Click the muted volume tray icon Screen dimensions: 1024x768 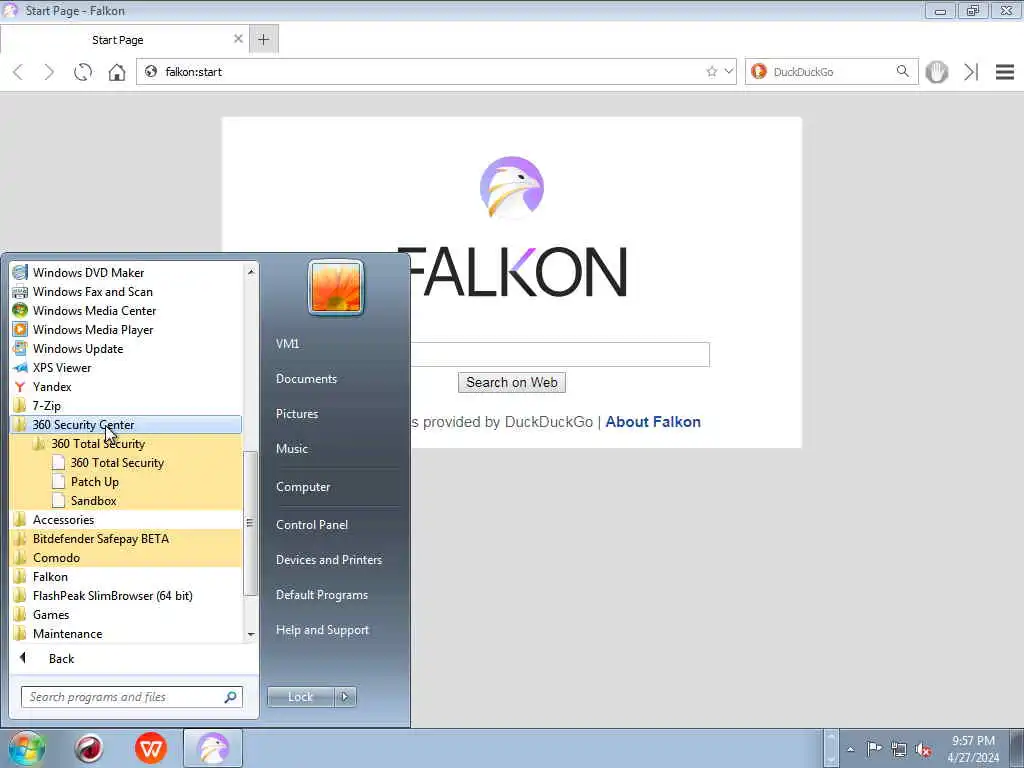click(x=923, y=749)
